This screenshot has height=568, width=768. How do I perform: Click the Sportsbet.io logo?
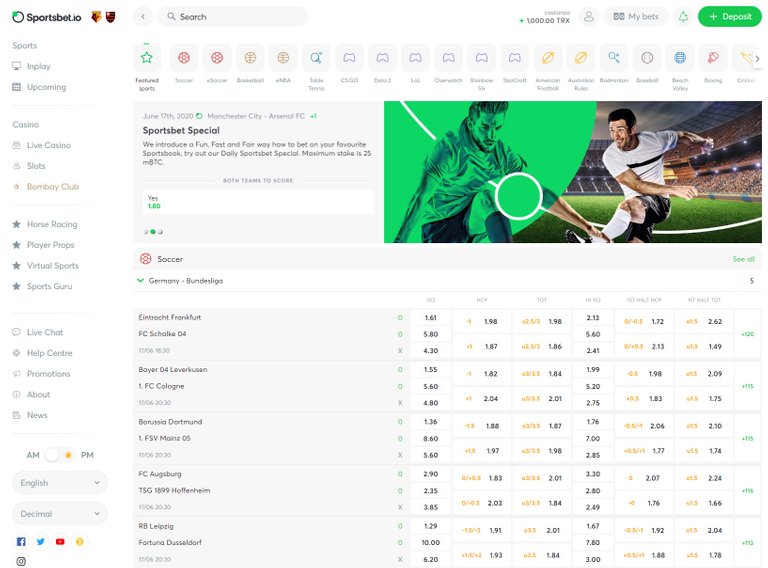pos(47,17)
